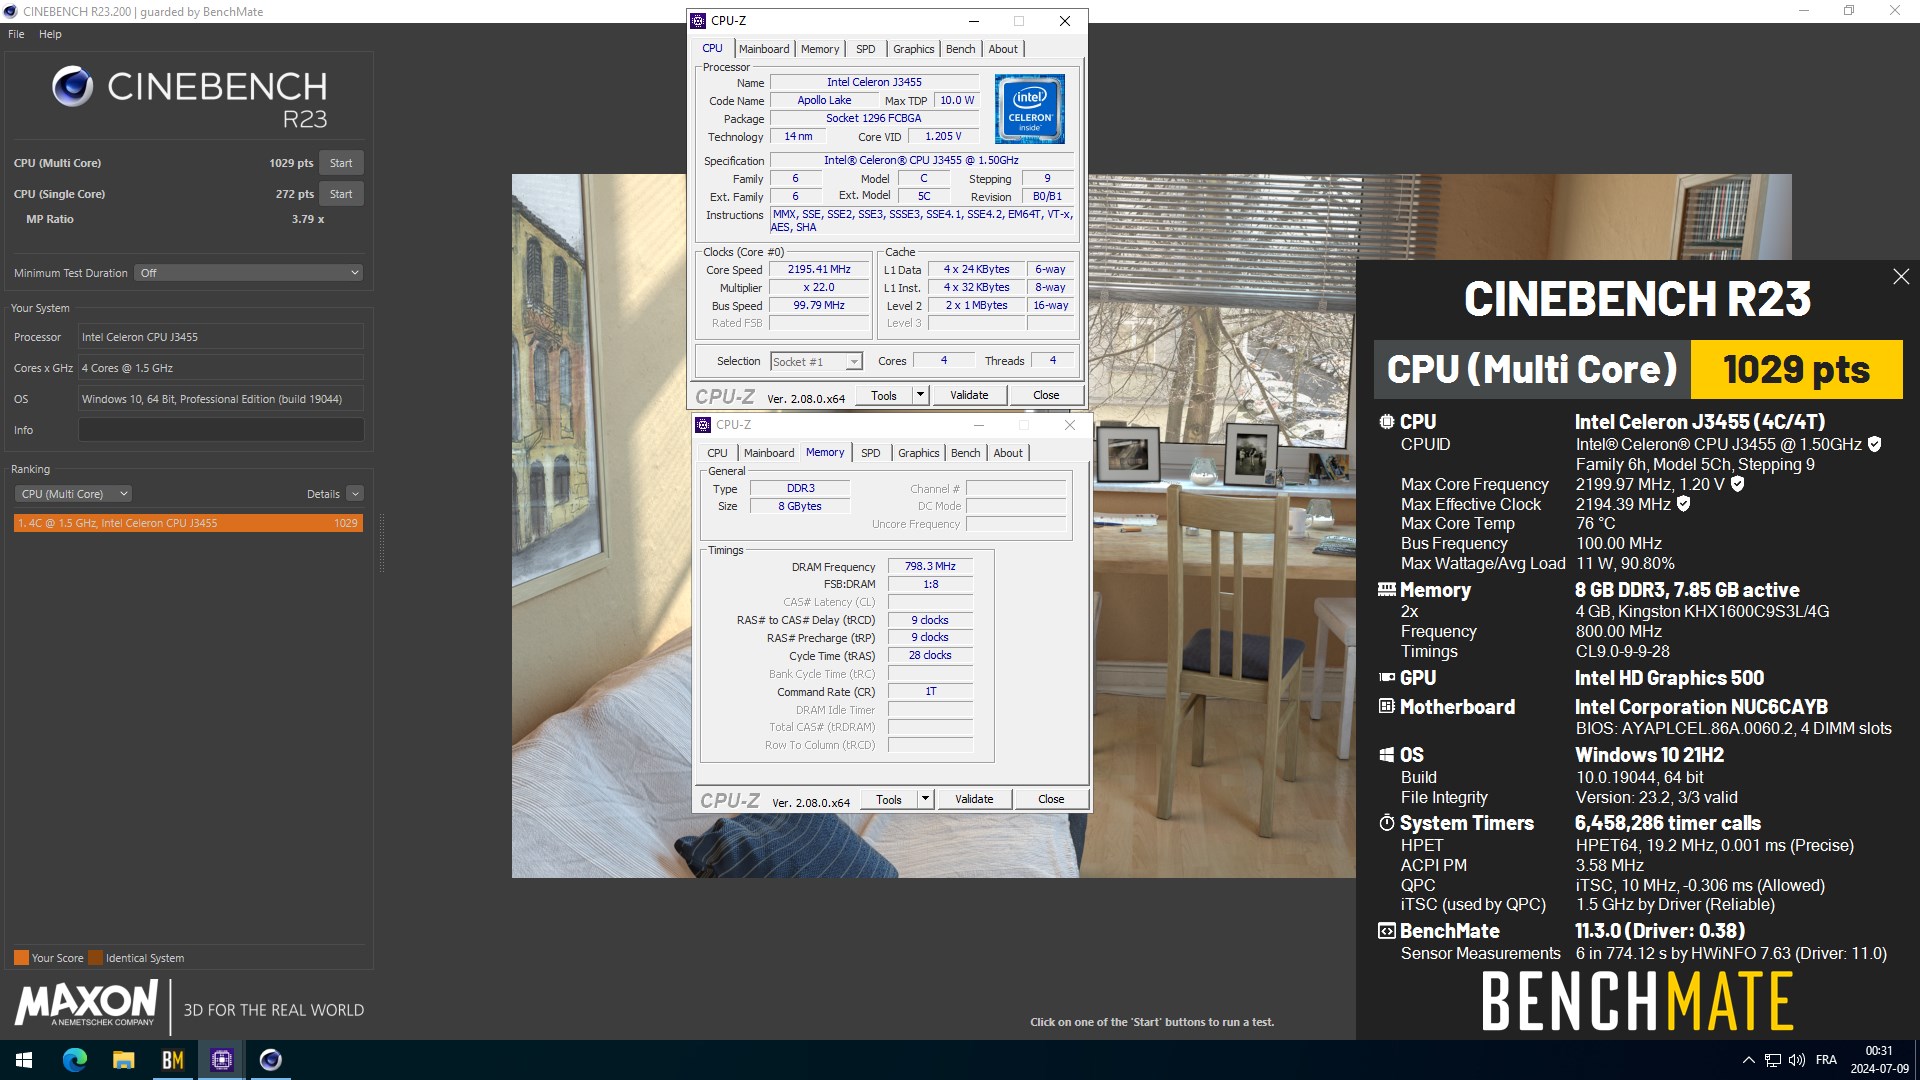
Task: Switch to Bench tab in lower CPU-Z
Action: [x=965, y=453]
